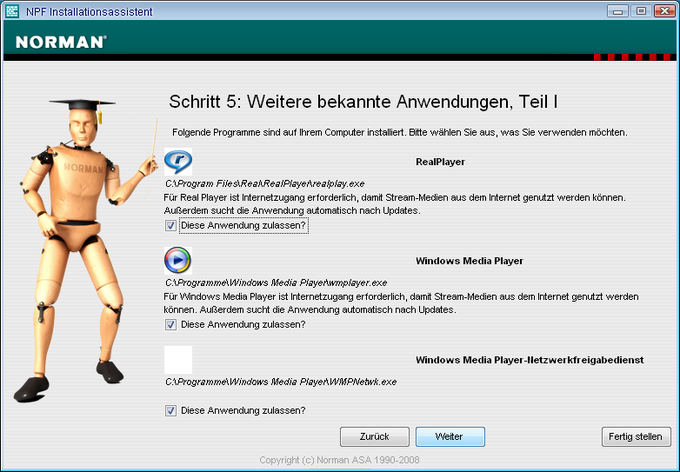Select the Windows Media Player-Netzwerkfreigabedienst heading
This screenshot has width=680, height=472.
coord(530,360)
